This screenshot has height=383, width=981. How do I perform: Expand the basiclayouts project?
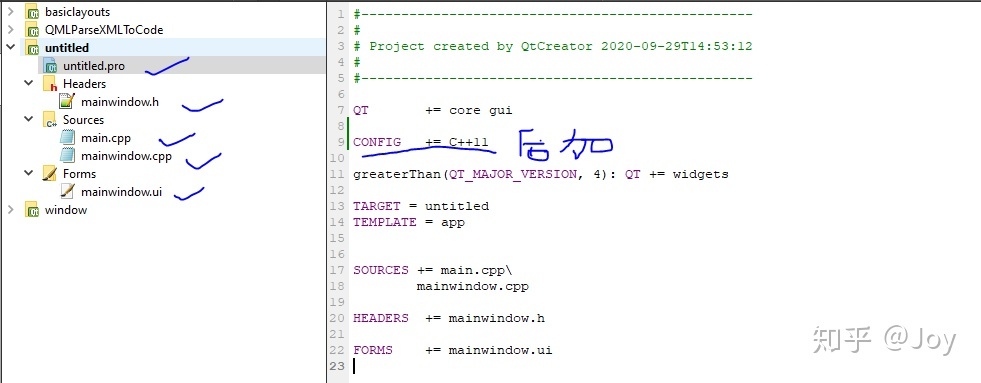[11, 11]
